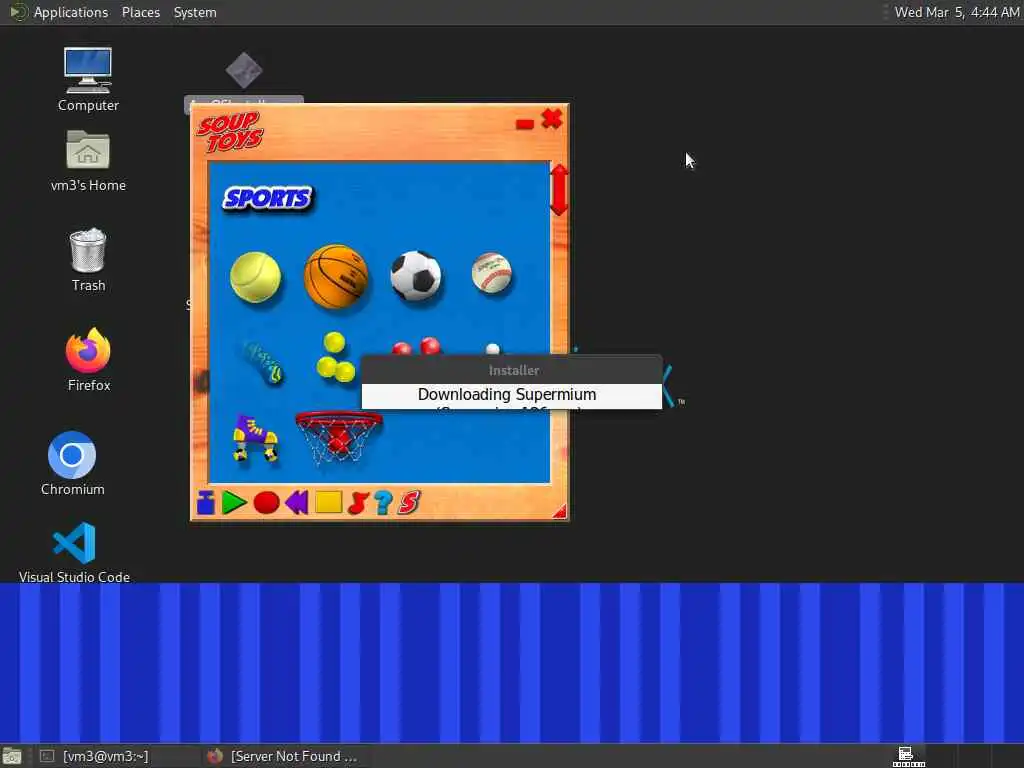
Task: Select the soccer ball toy
Action: click(416, 276)
